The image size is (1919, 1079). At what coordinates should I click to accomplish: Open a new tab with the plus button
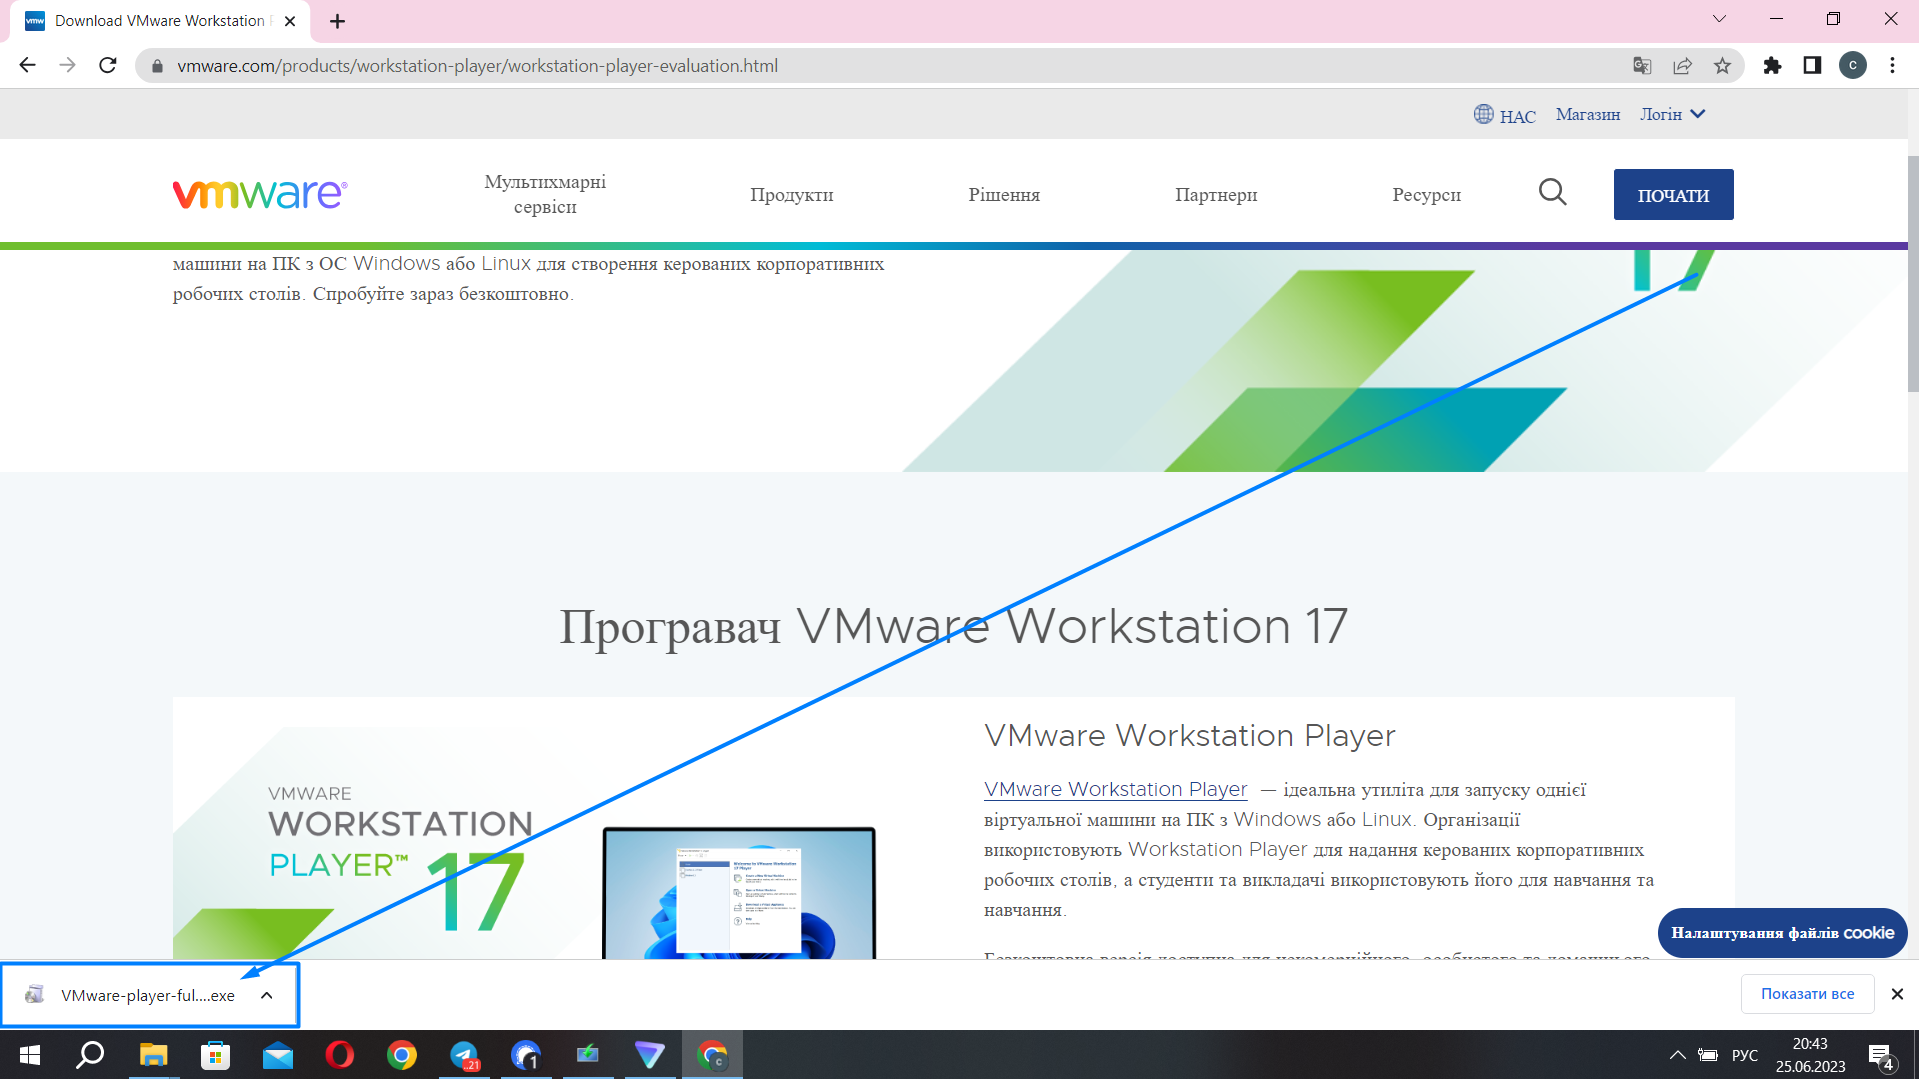(x=337, y=21)
